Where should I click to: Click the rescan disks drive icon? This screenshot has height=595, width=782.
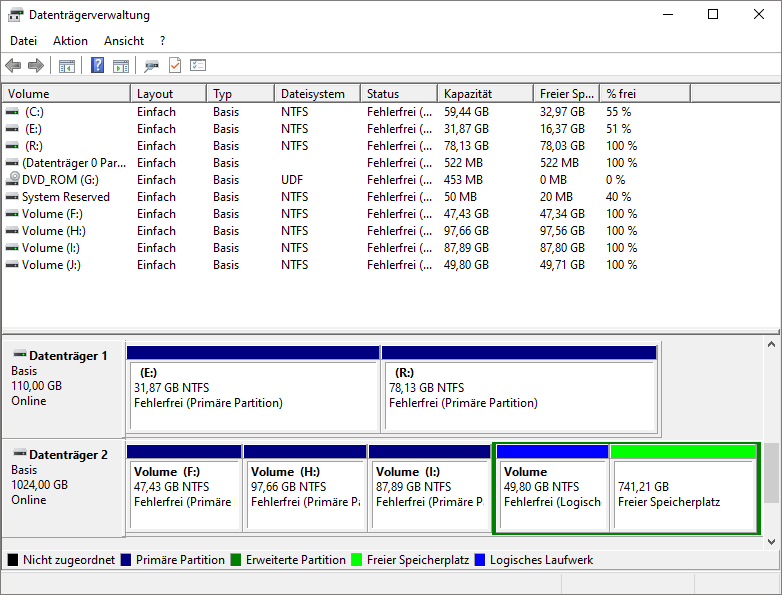coord(151,66)
